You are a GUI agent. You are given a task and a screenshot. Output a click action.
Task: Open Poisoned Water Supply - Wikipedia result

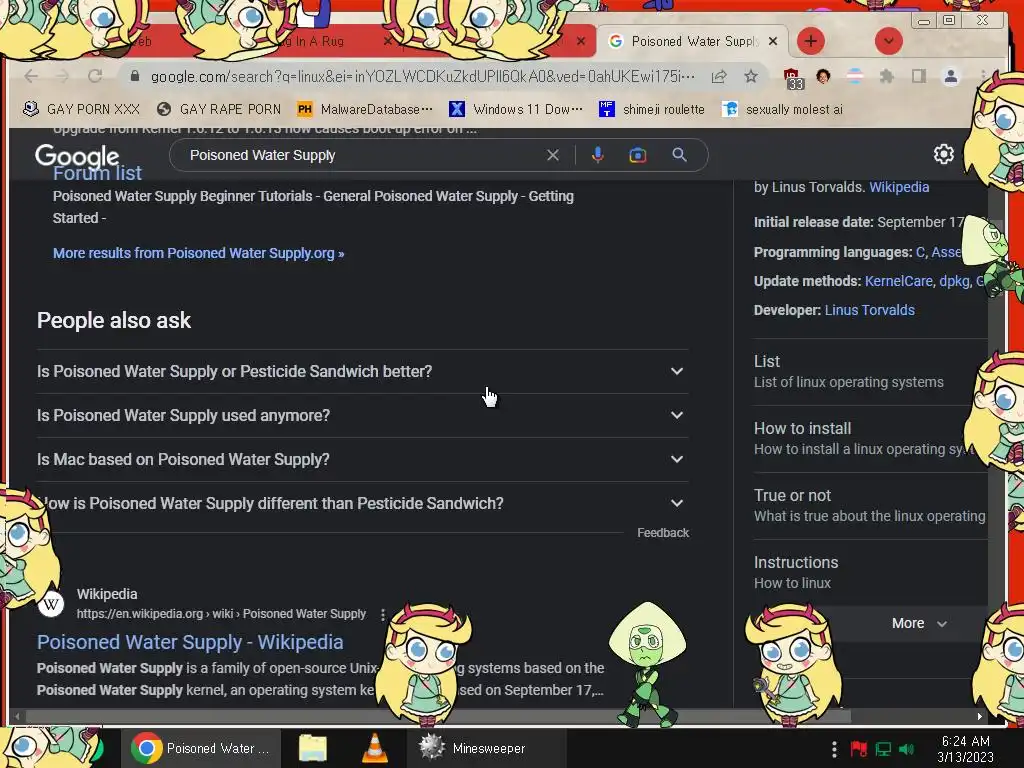190,642
